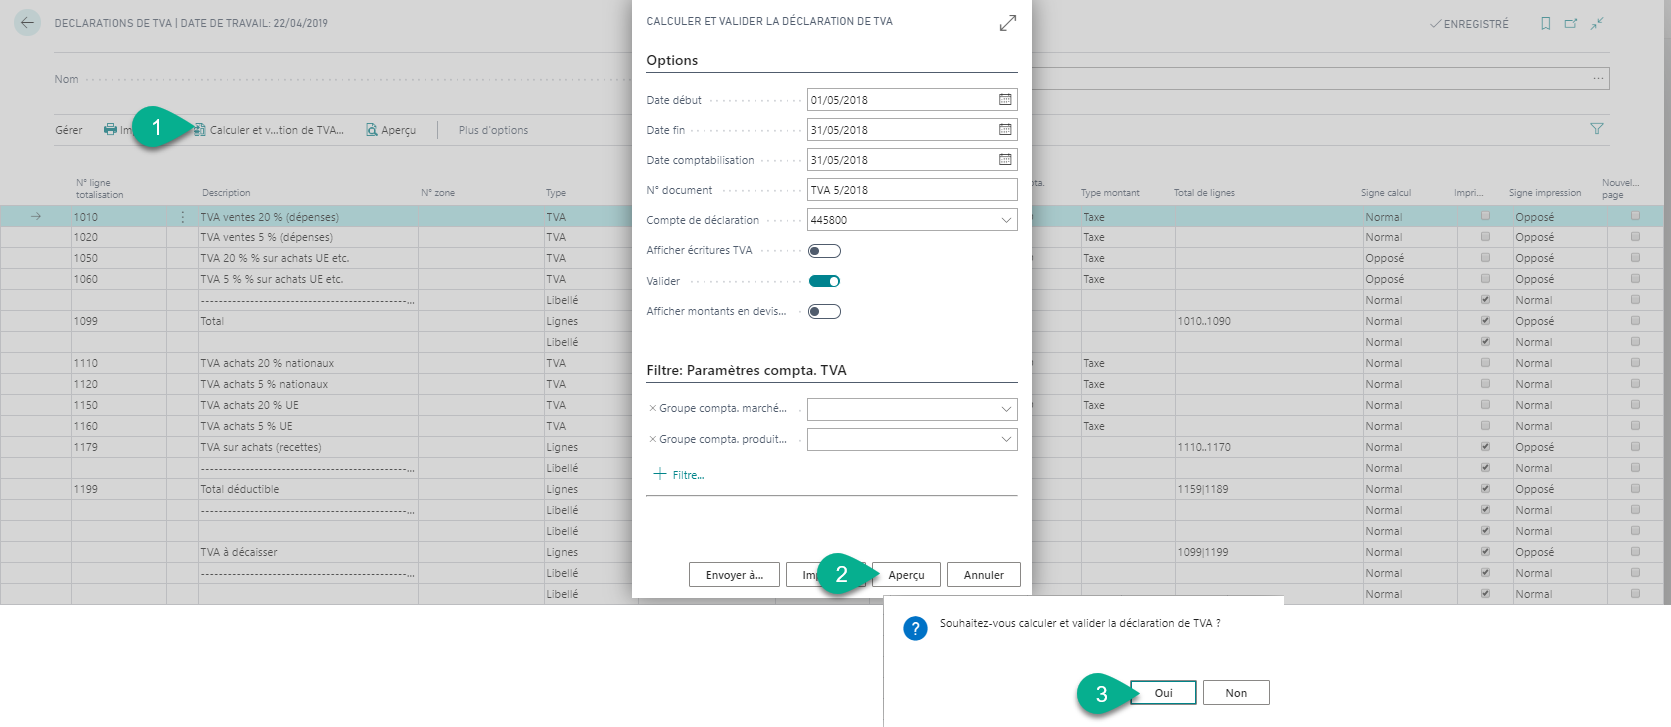Turn off the Valider toggle
The height and width of the screenshot is (727, 1671).
824,281
